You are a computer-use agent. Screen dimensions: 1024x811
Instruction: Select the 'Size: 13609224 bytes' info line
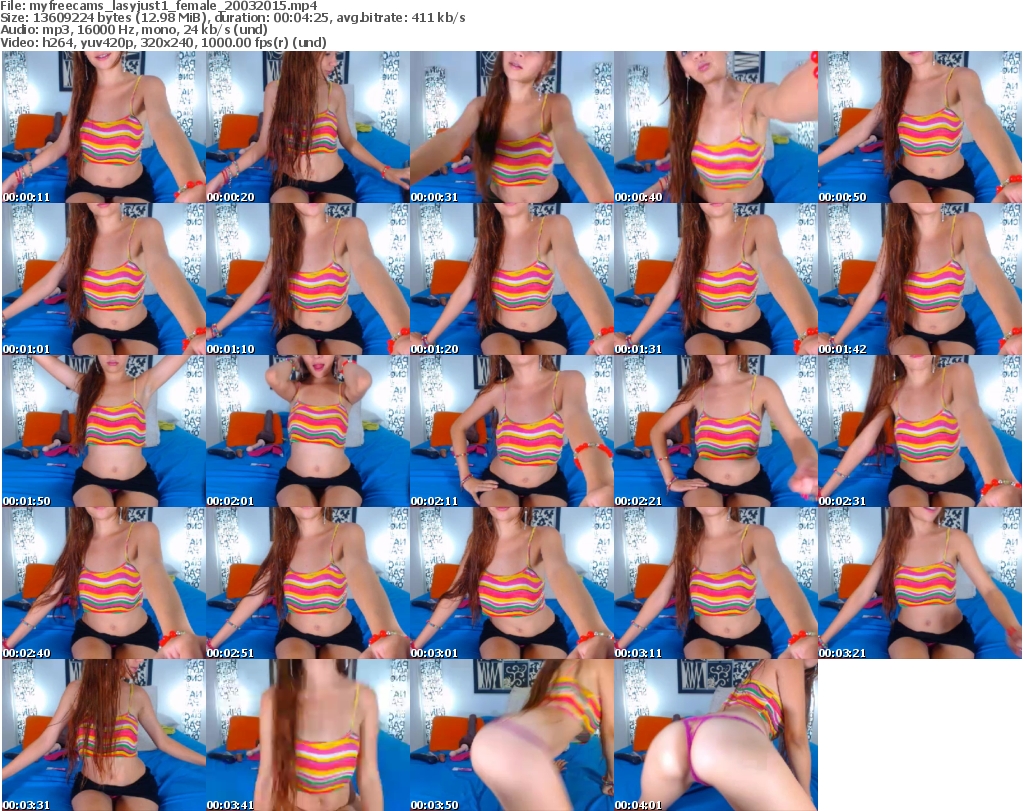point(232,18)
